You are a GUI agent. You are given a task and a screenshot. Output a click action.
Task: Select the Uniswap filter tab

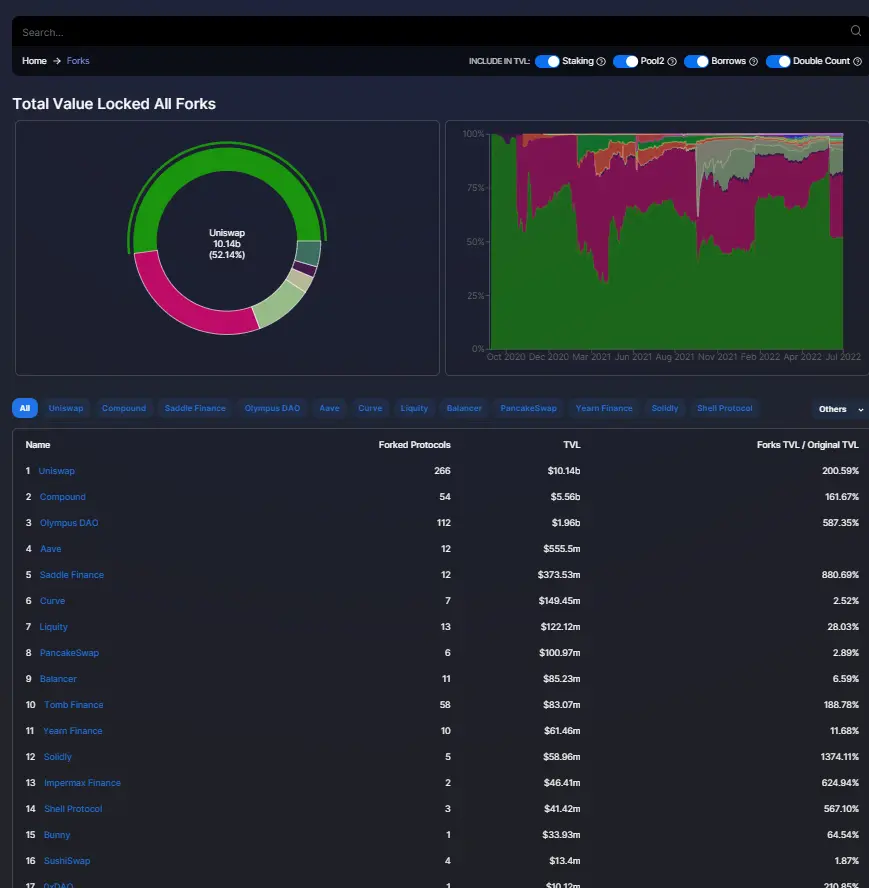pyautogui.click(x=66, y=408)
